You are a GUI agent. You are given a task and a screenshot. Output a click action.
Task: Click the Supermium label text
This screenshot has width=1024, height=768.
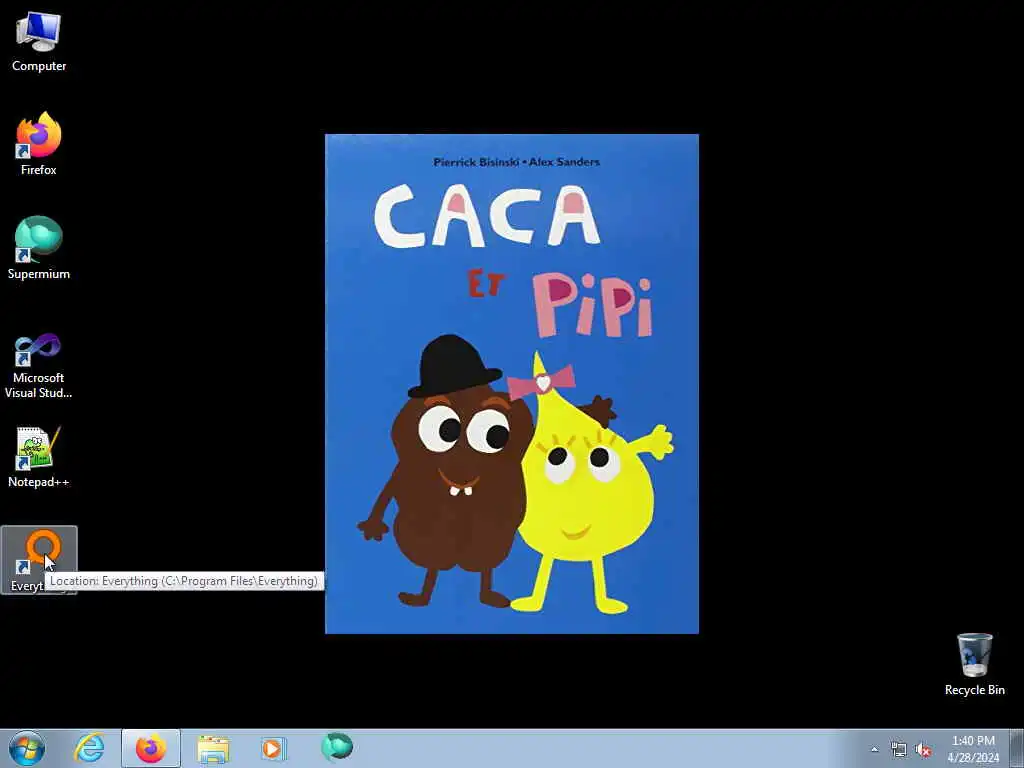[x=39, y=274]
